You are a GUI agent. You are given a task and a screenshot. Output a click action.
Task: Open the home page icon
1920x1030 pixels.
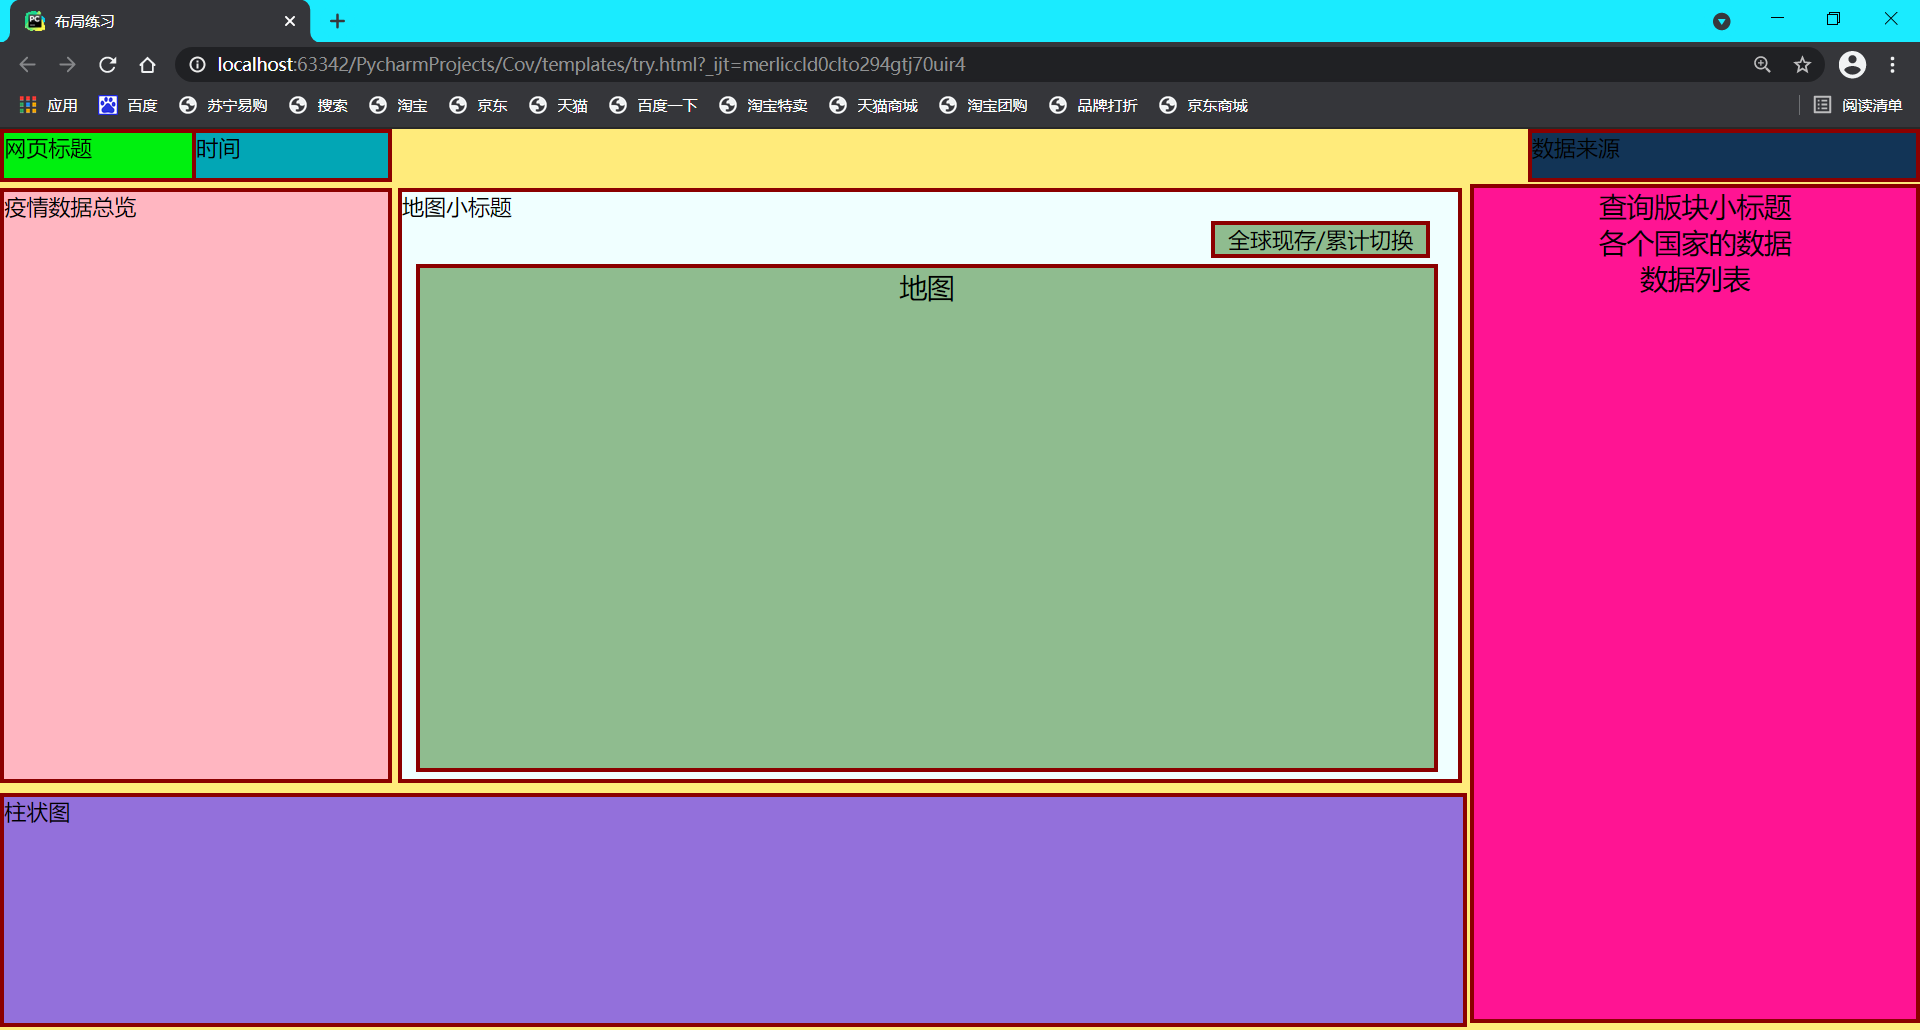click(147, 65)
